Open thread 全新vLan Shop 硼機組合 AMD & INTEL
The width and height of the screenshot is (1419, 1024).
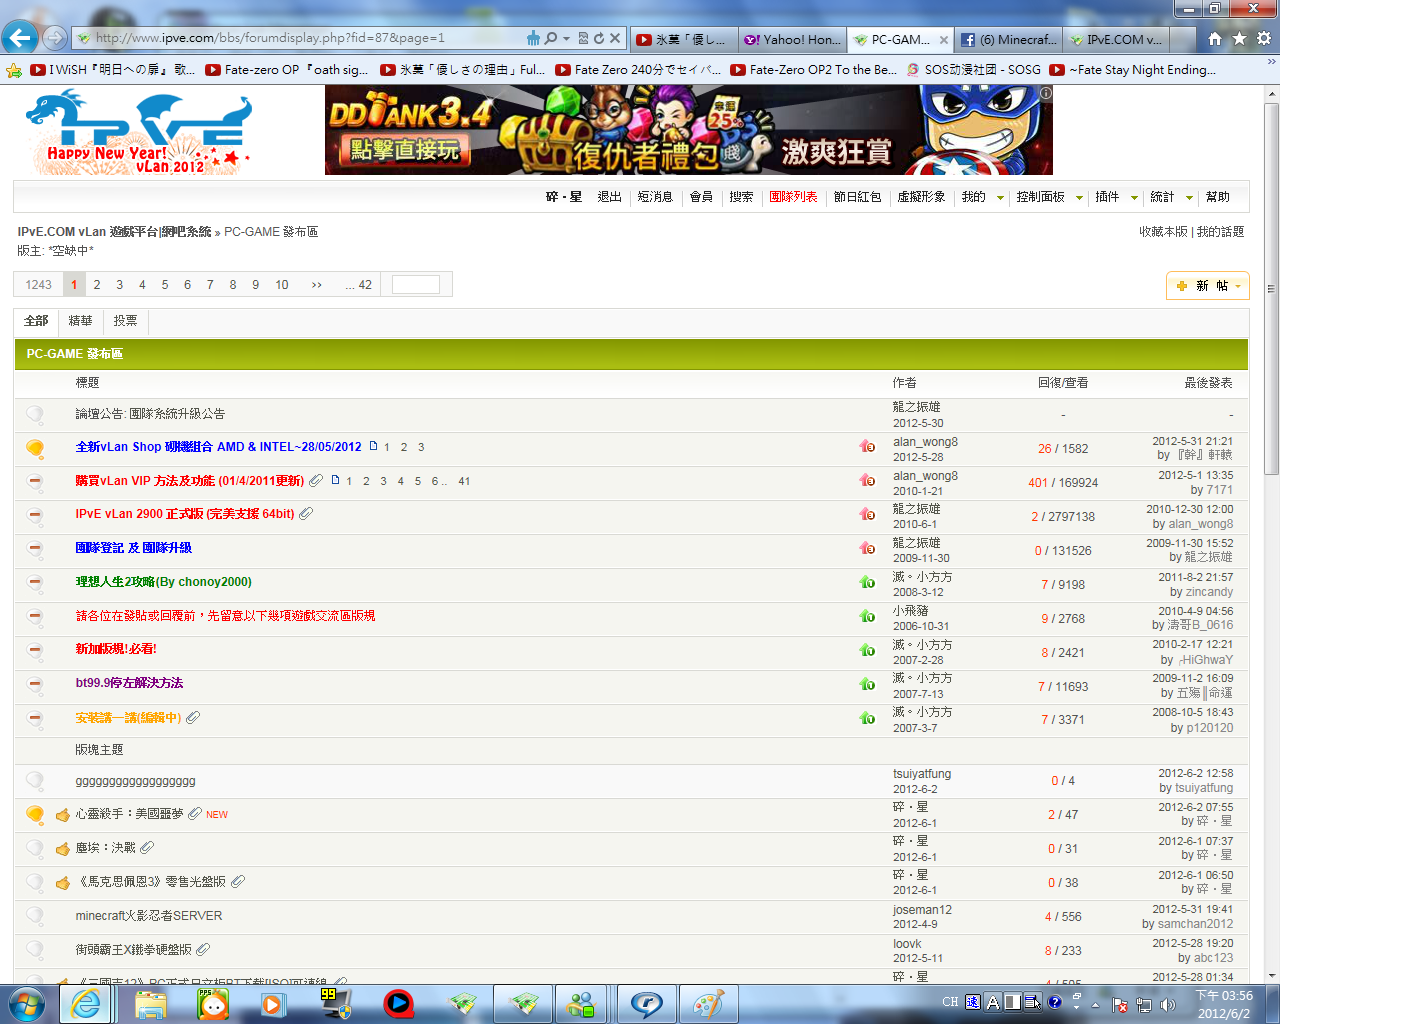tap(218, 447)
